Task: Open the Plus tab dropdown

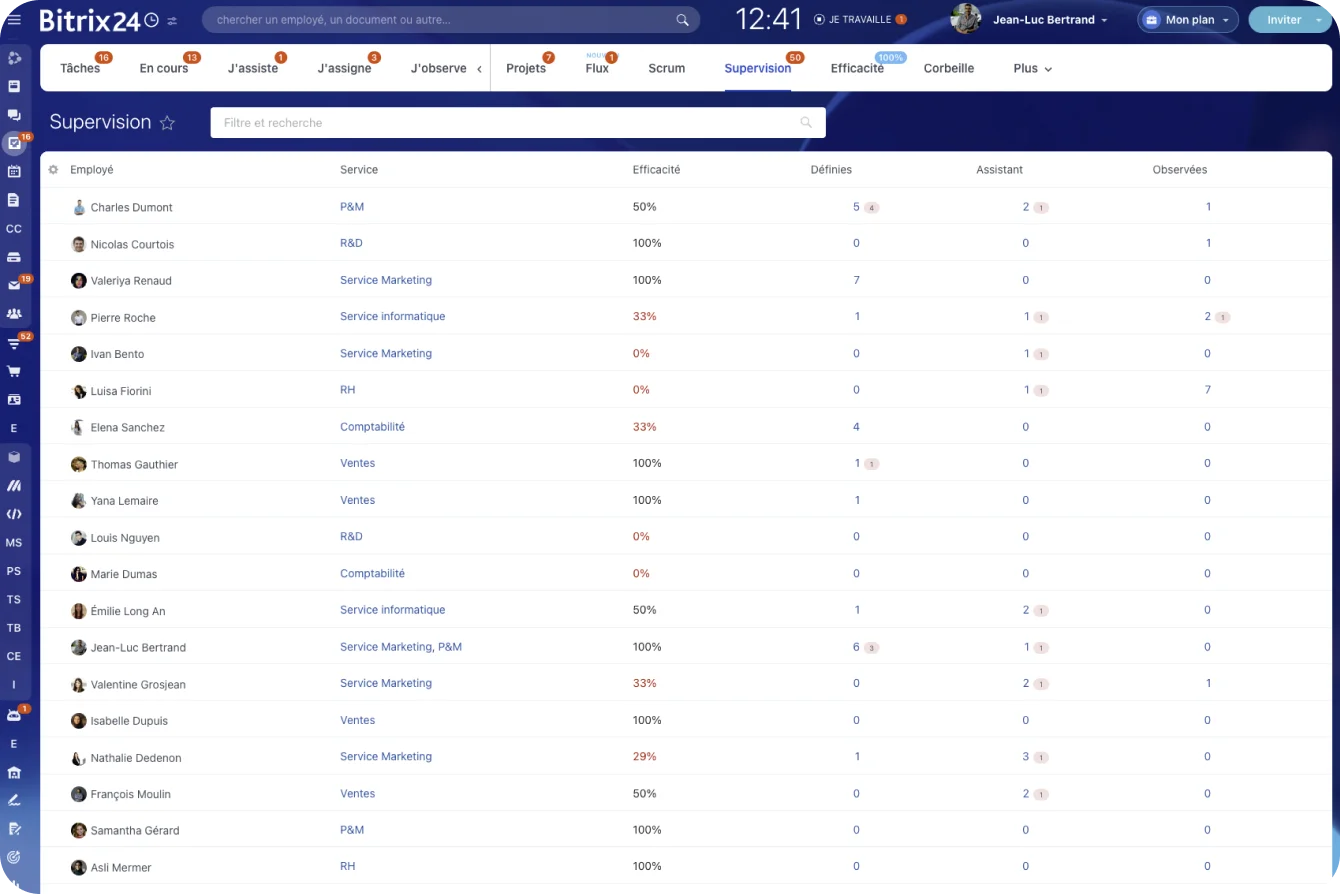Action: pyautogui.click(x=1031, y=68)
